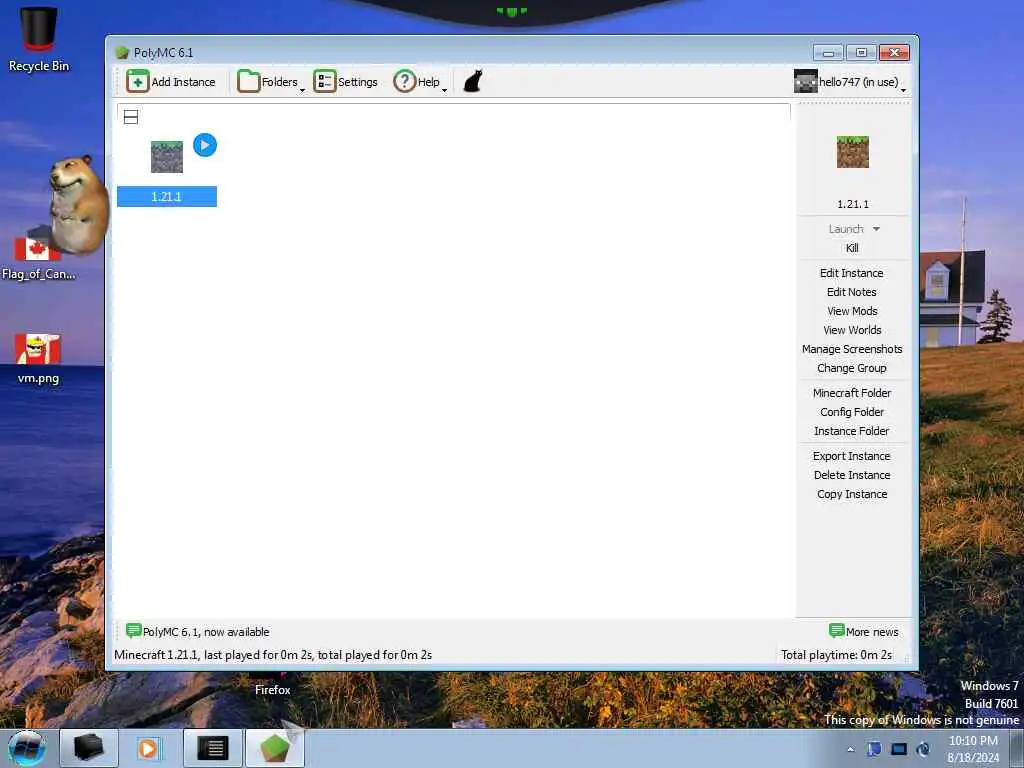Show hidden system tray icons
Screen dimensions: 1024x768
pos(850,749)
